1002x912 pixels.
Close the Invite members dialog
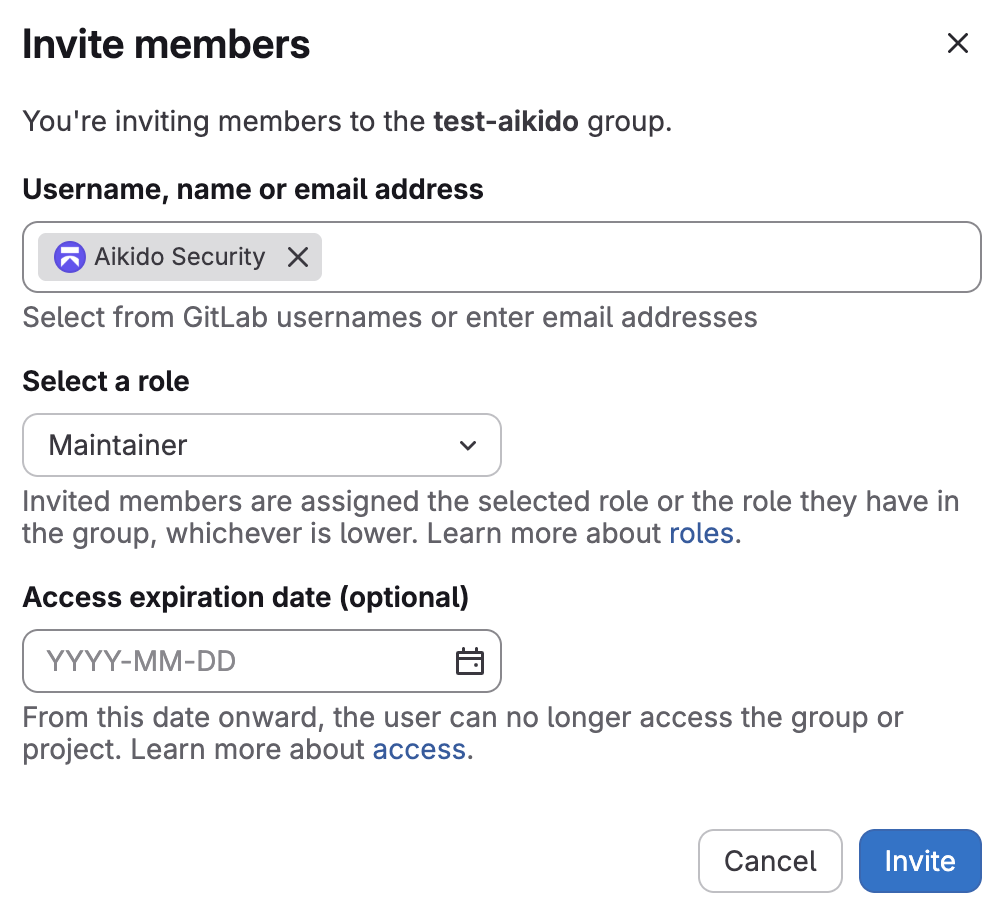pos(957,43)
